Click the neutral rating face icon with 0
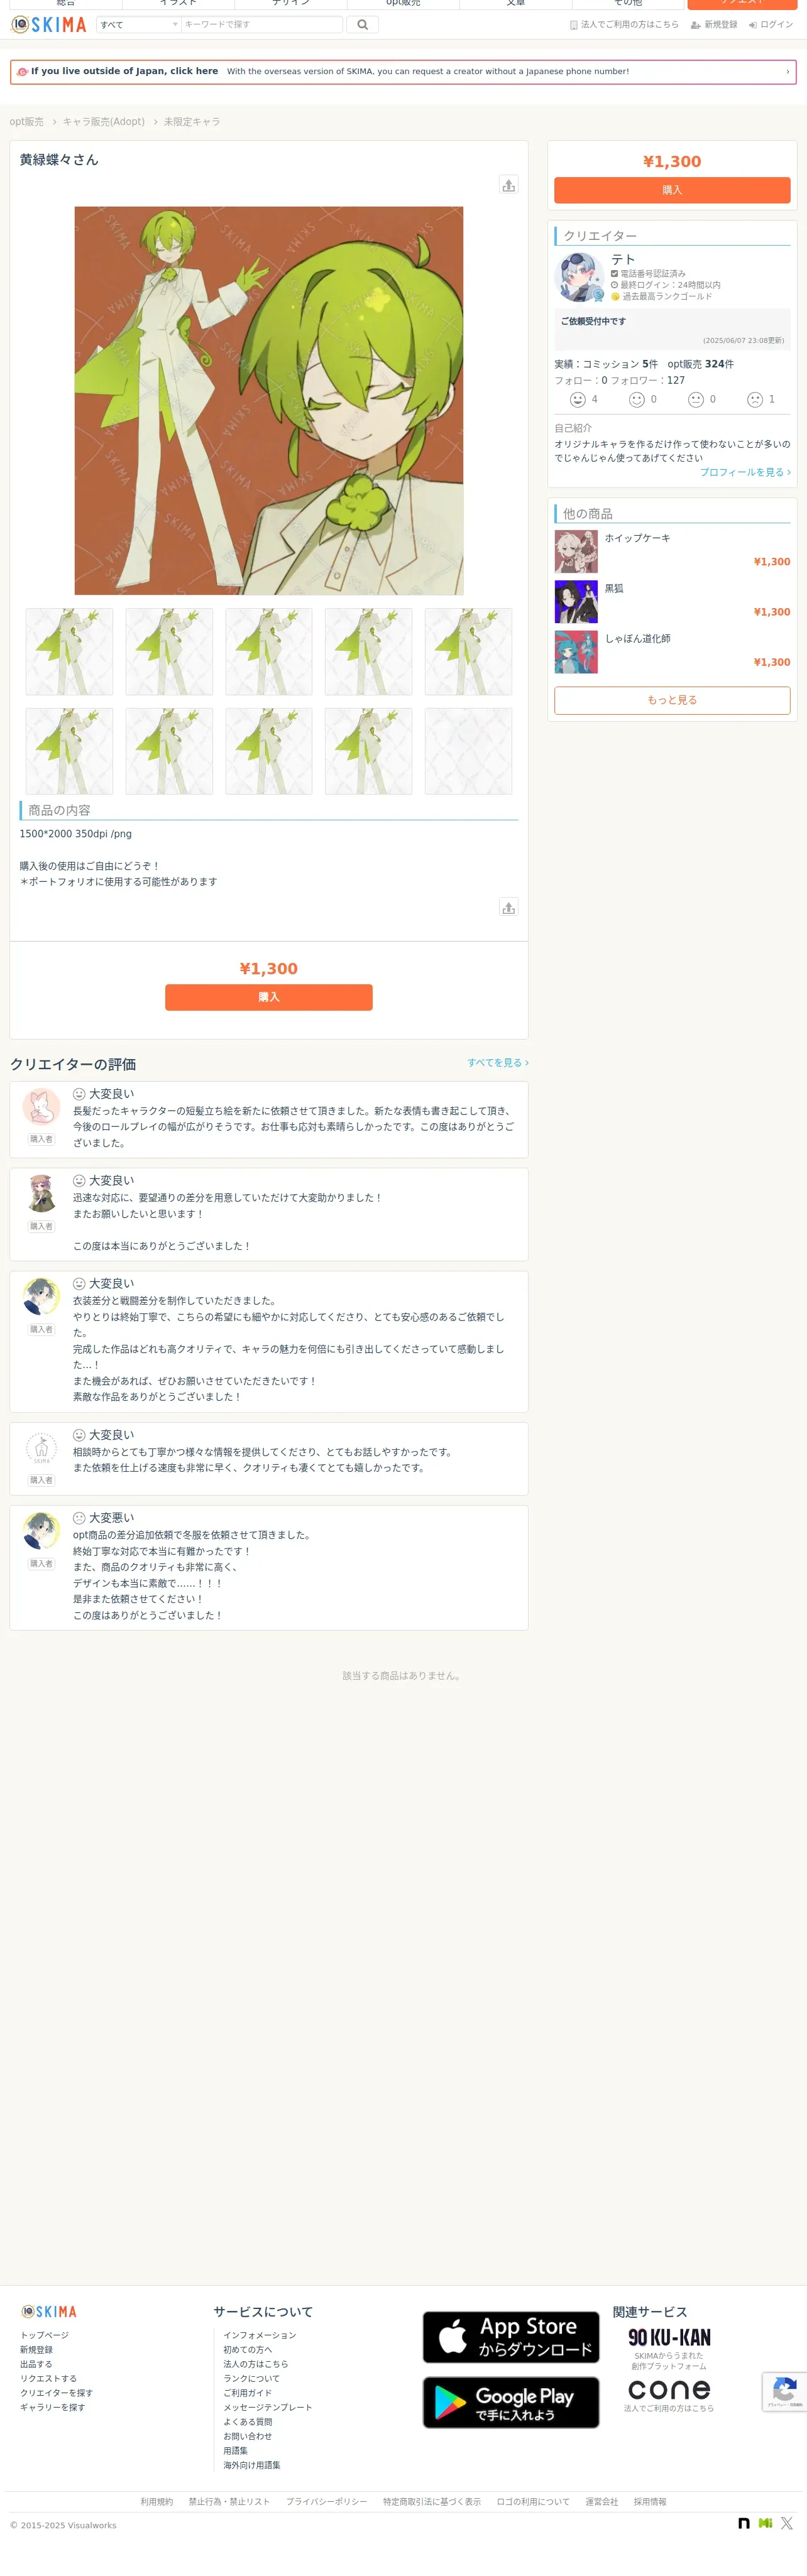The width and height of the screenshot is (807, 2576). pyautogui.click(x=696, y=400)
